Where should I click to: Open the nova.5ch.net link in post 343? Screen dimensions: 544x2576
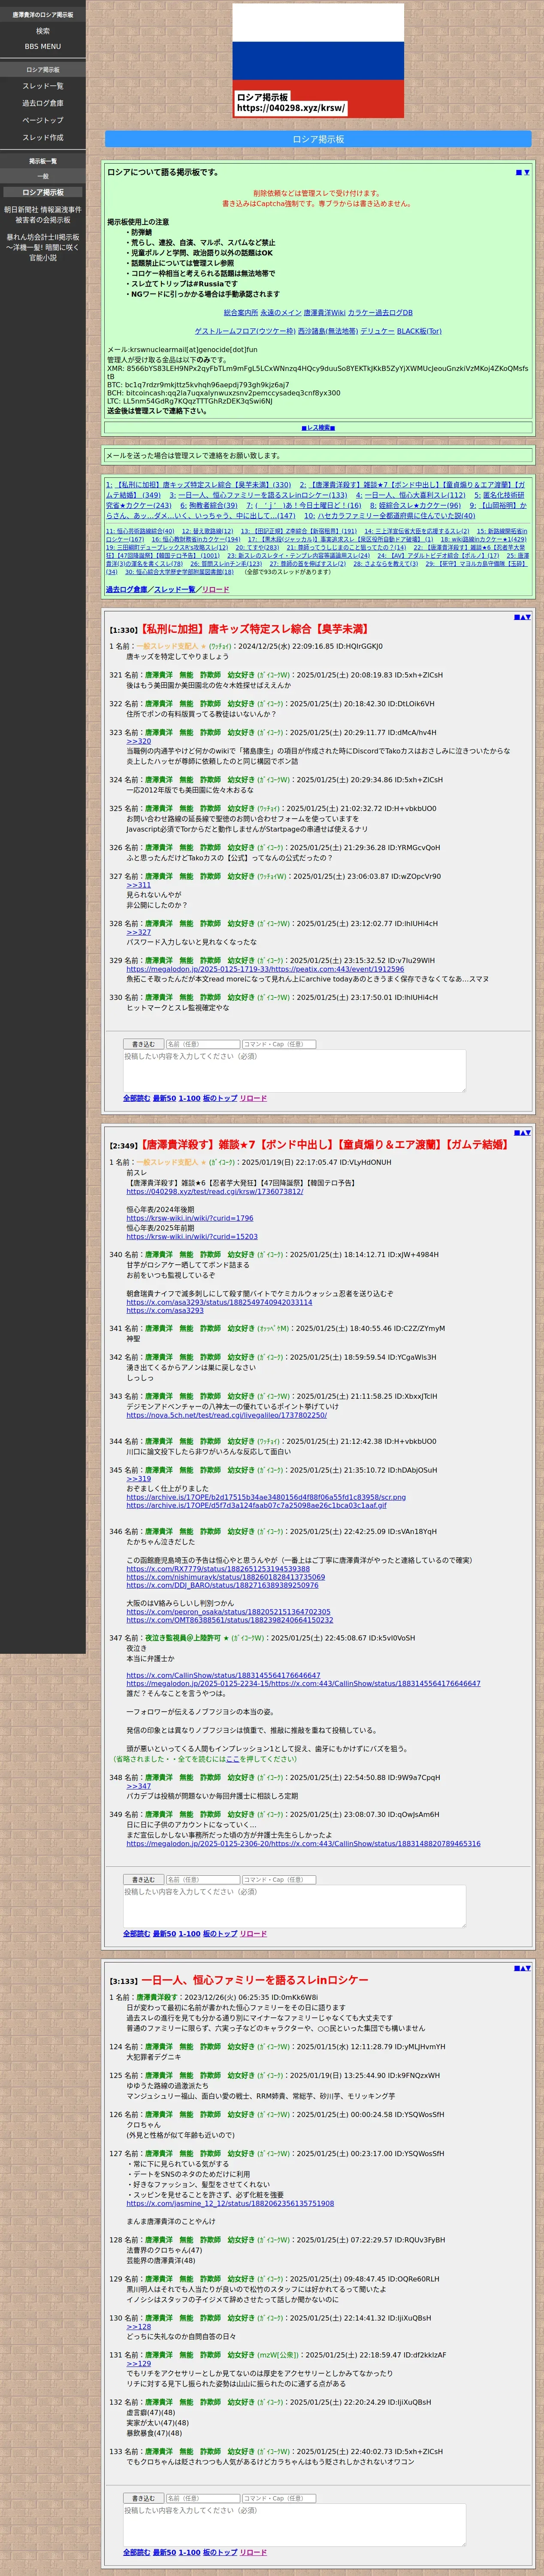pos(226,1415)
